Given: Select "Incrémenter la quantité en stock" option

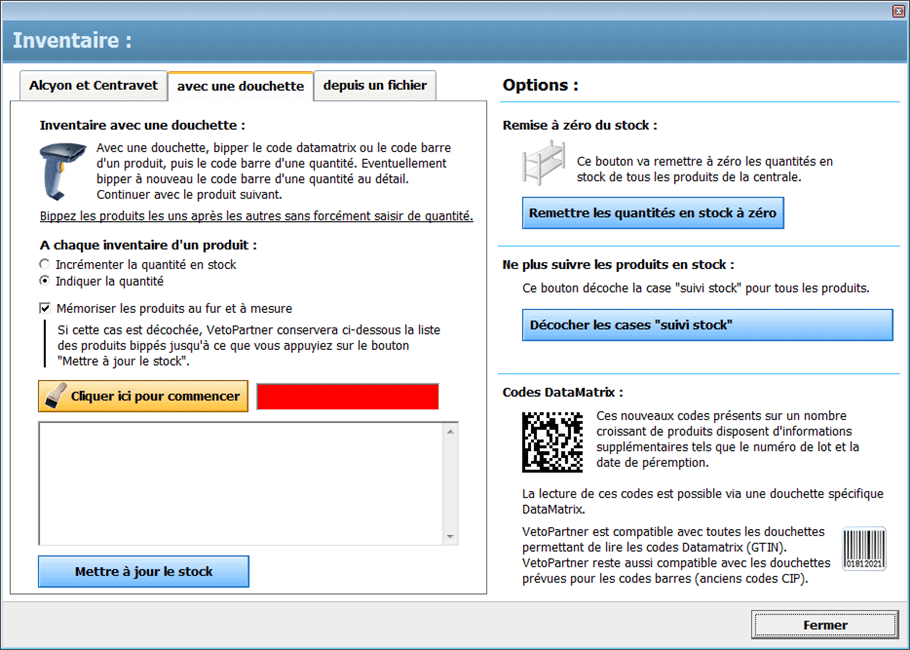Looking at the screenshot, I should point(44,264).
